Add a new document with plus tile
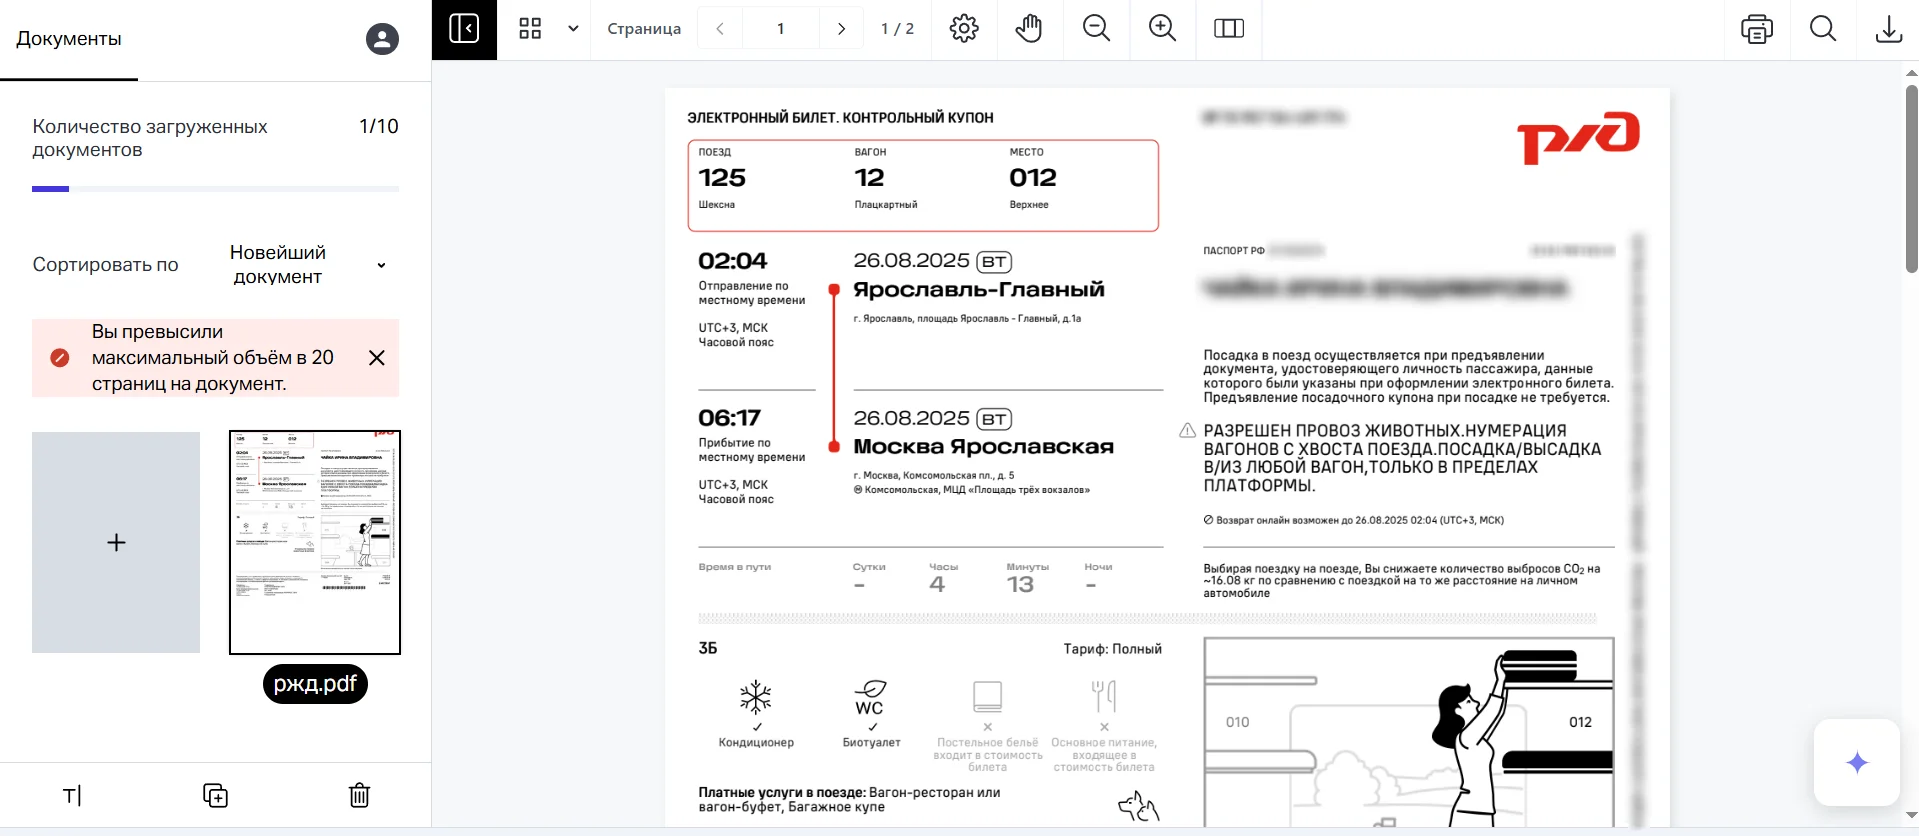 (x=116, y=542)
